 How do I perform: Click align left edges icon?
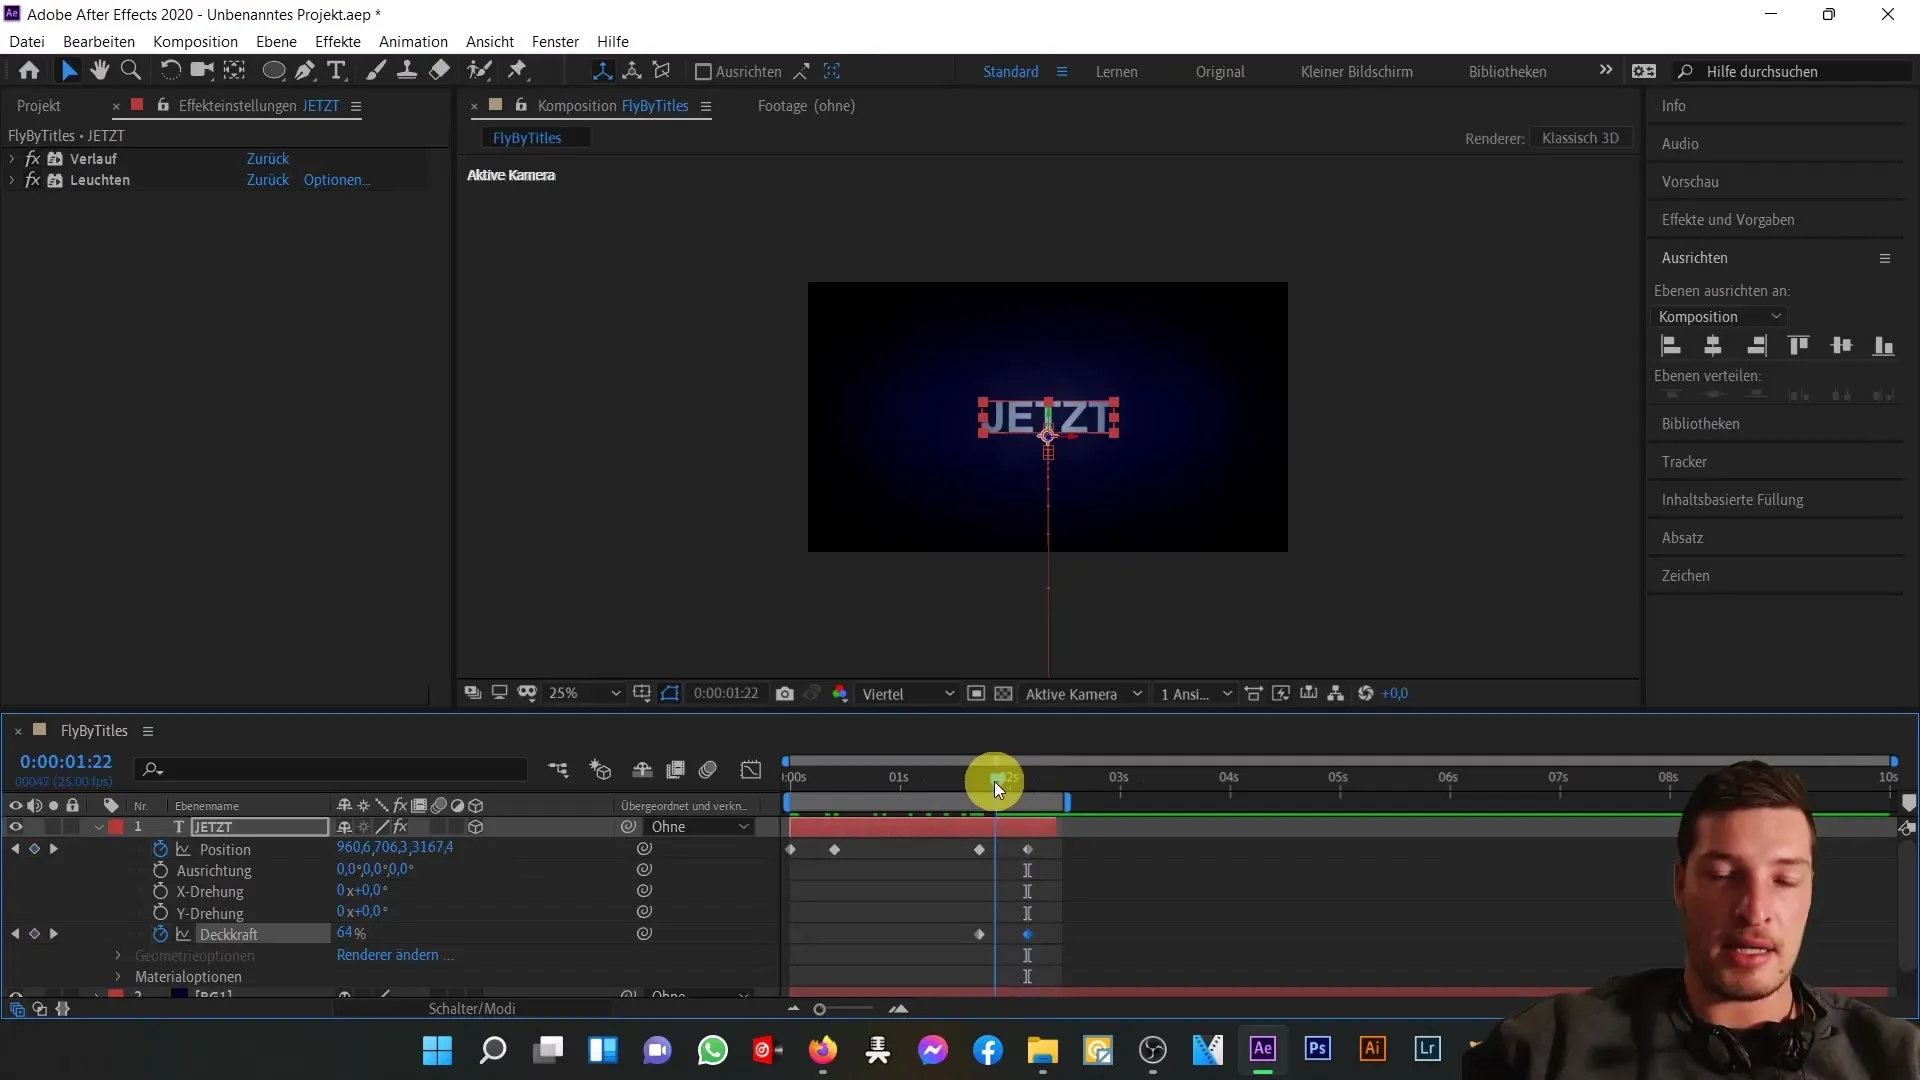1670,346
